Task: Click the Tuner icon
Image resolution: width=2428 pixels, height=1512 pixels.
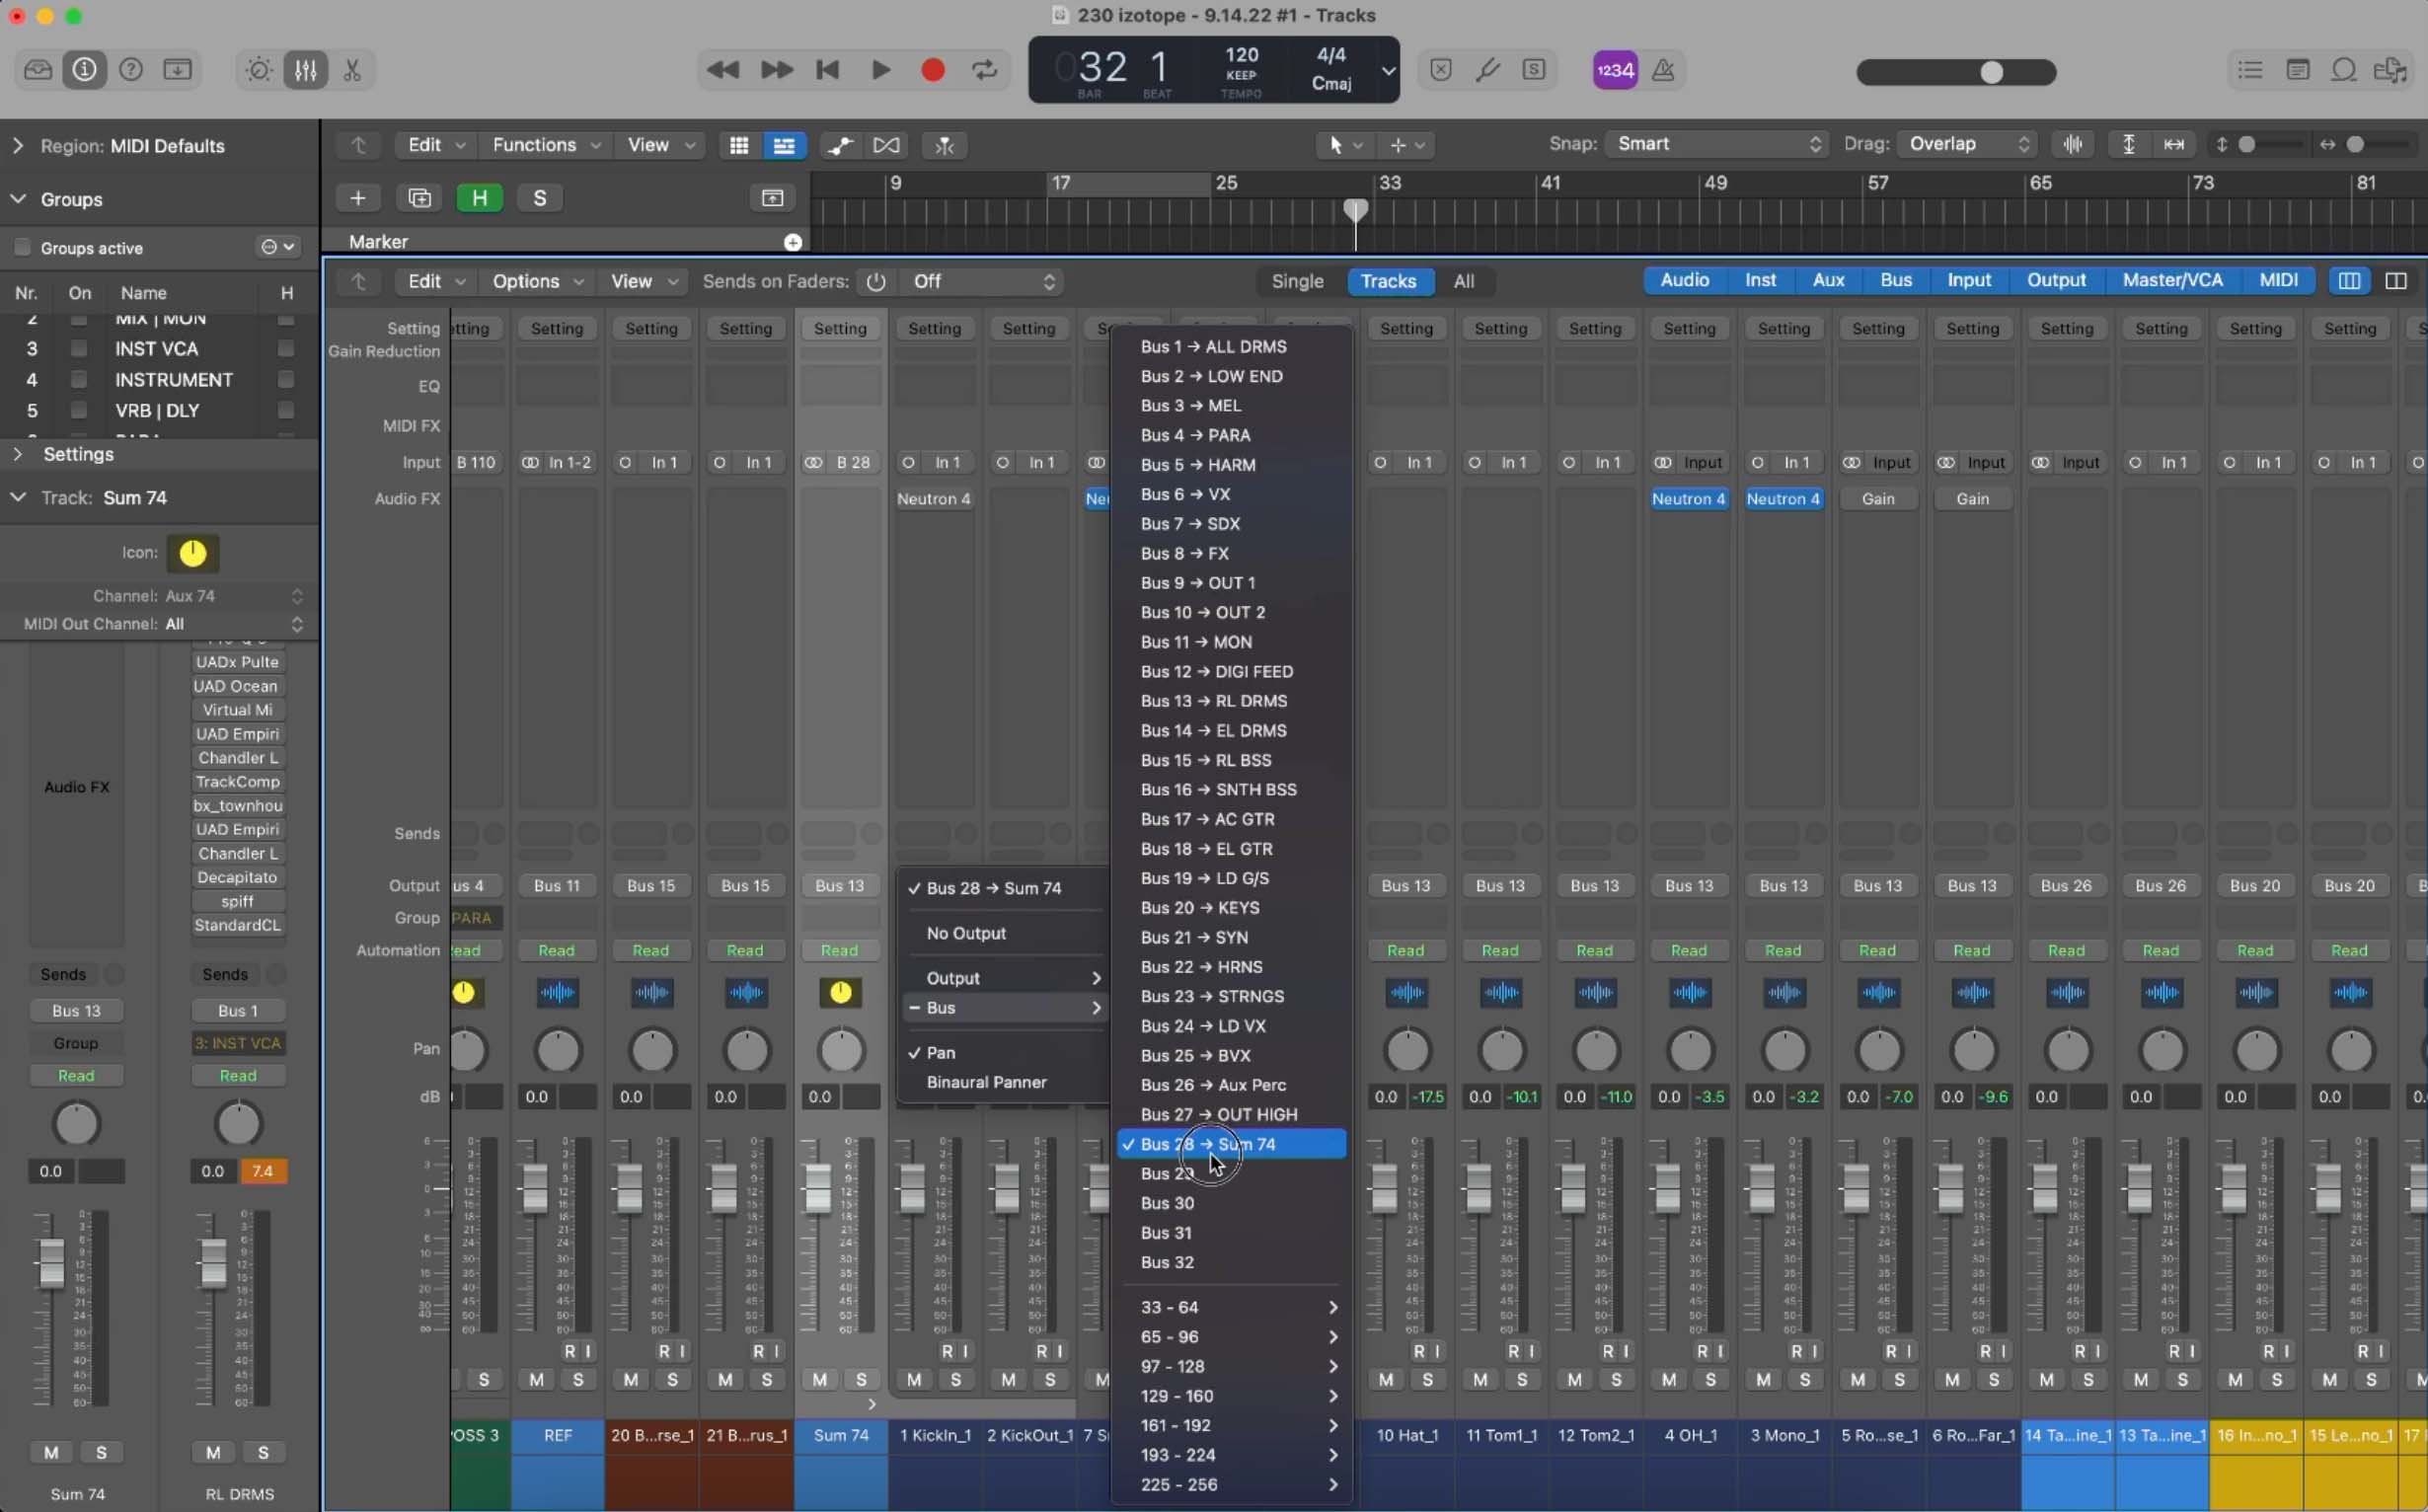Action: pyautogui.click(x=1488, y=70)
